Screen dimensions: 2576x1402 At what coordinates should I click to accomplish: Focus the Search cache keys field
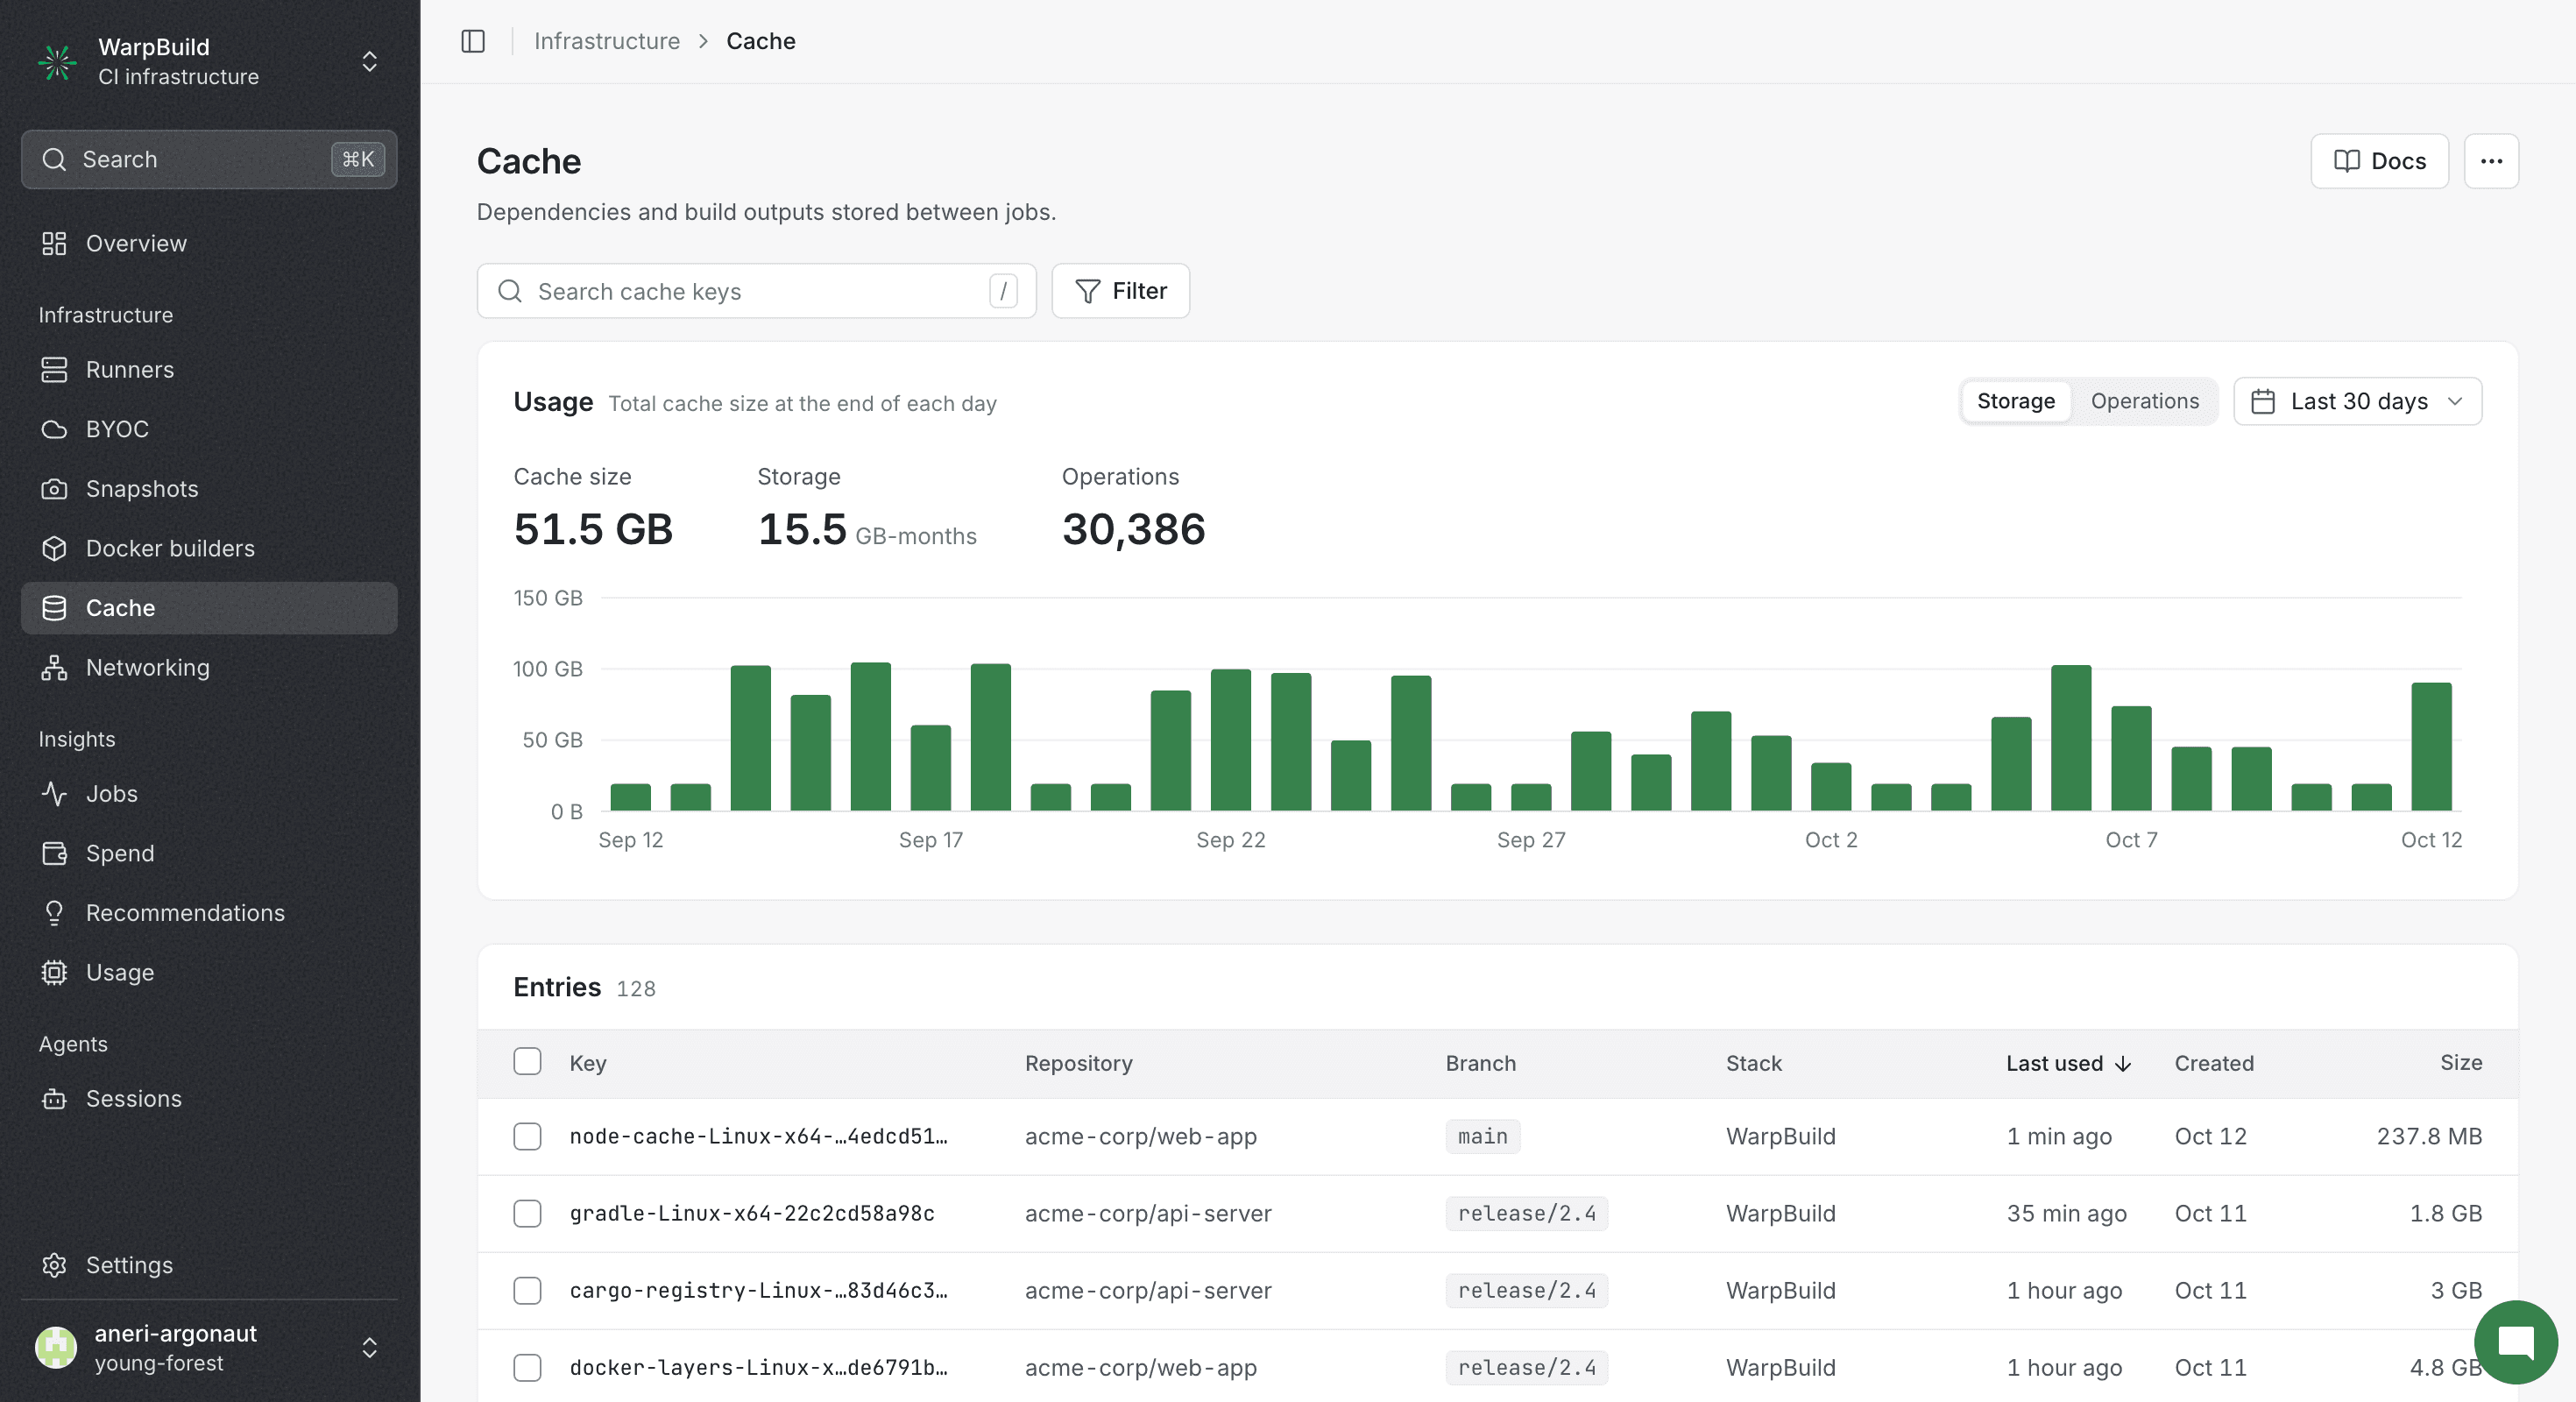tap(756, 291)
